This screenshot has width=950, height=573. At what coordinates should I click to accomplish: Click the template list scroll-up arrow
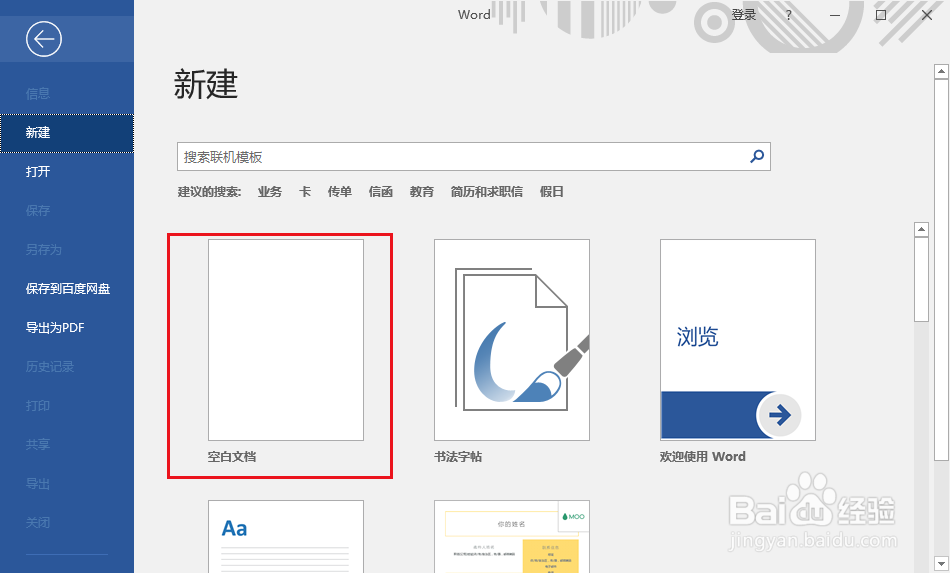[922, 230]
